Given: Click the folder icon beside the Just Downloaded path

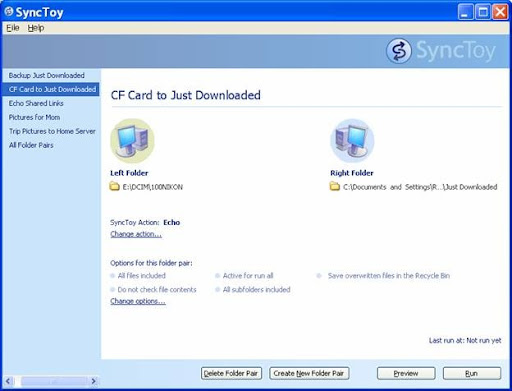Looking at the screenshot, I should pos(335,186).
